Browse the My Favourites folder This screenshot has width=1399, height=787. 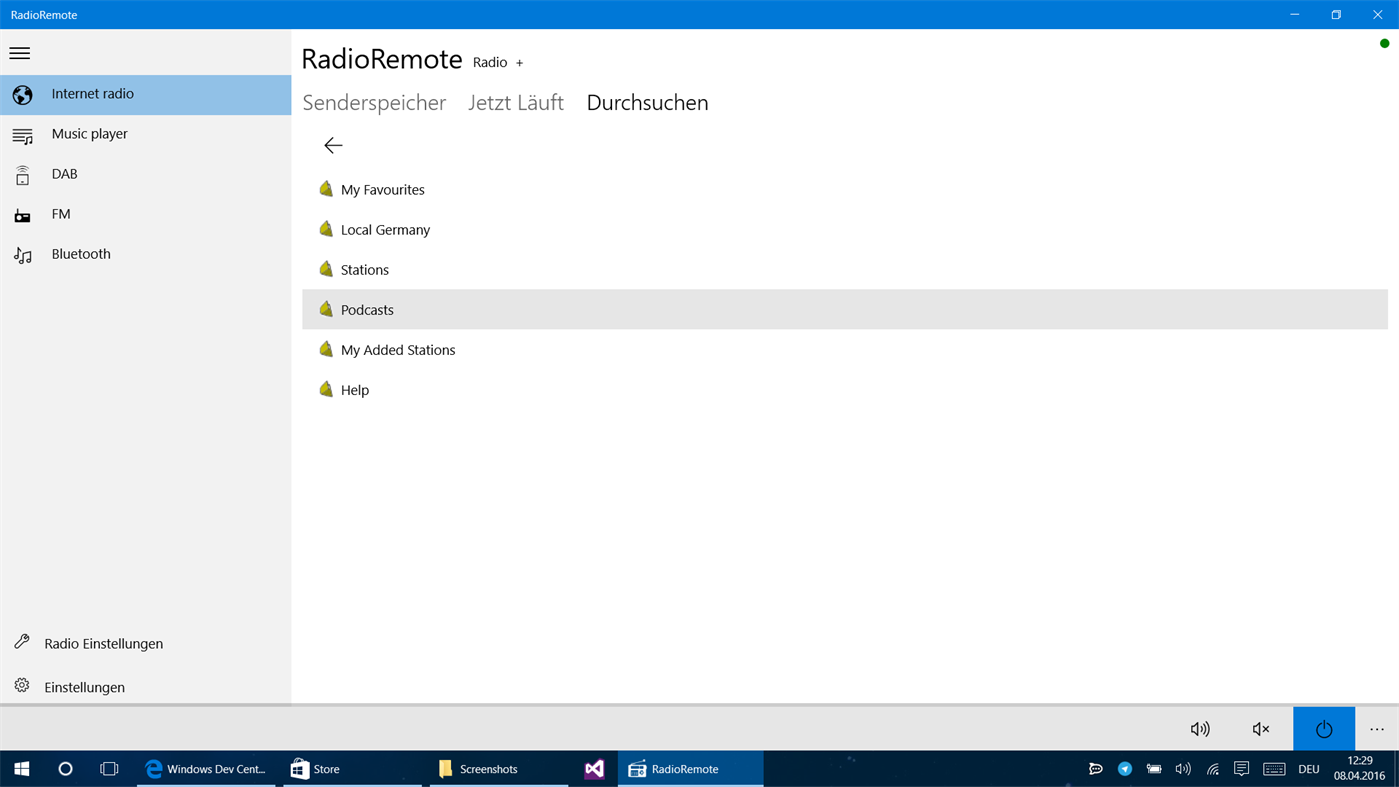(382, 189)
